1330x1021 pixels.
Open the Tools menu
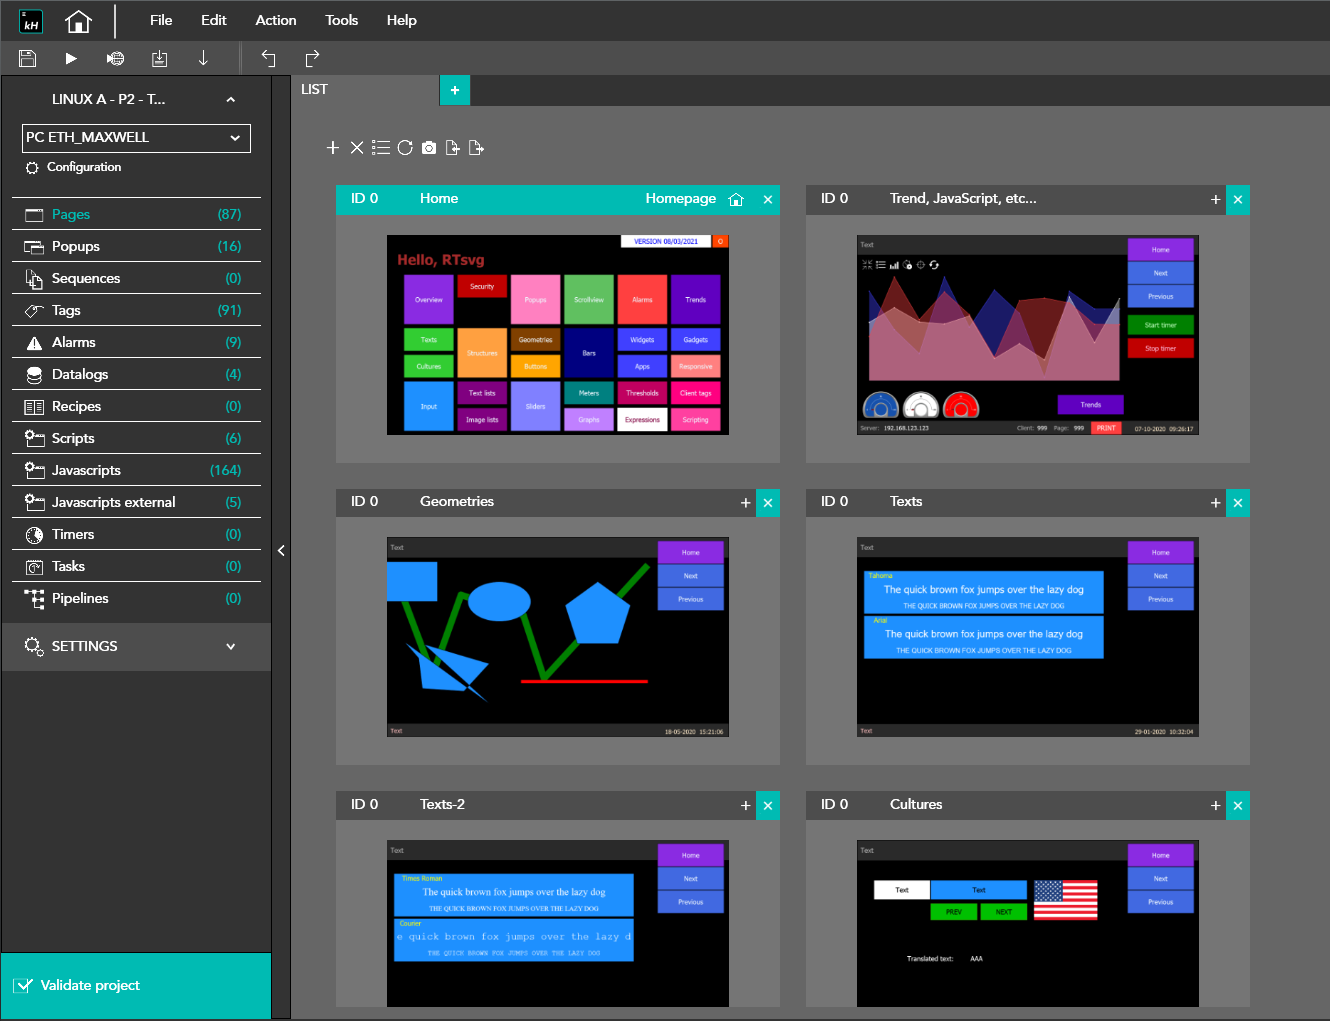click(x=341, y=20)
